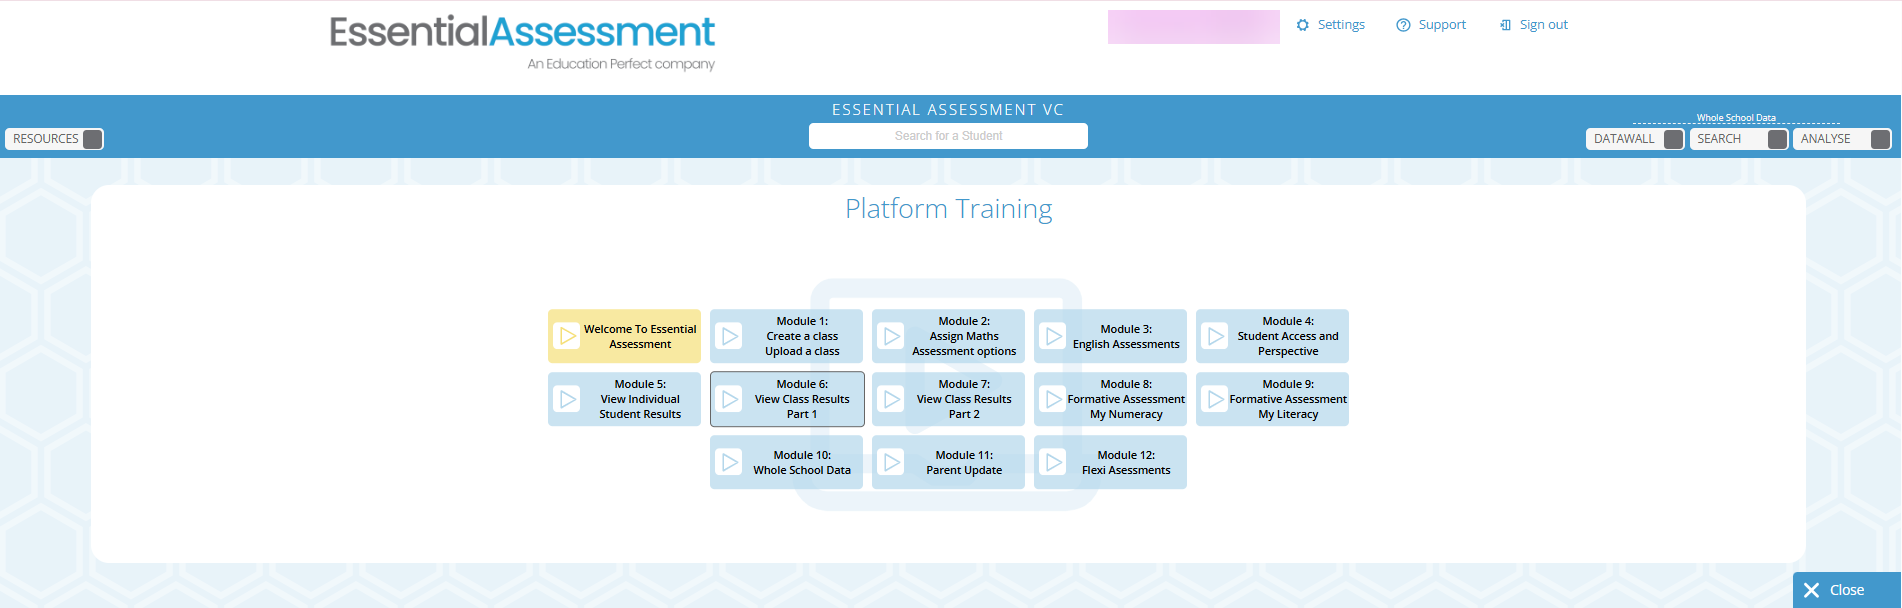Click the ESSENTIAL ASSESSMENT VC header text
Image resolution: width=1902 pixels, height=608 pixels.
pyautogui.click(x=948, y=110)
